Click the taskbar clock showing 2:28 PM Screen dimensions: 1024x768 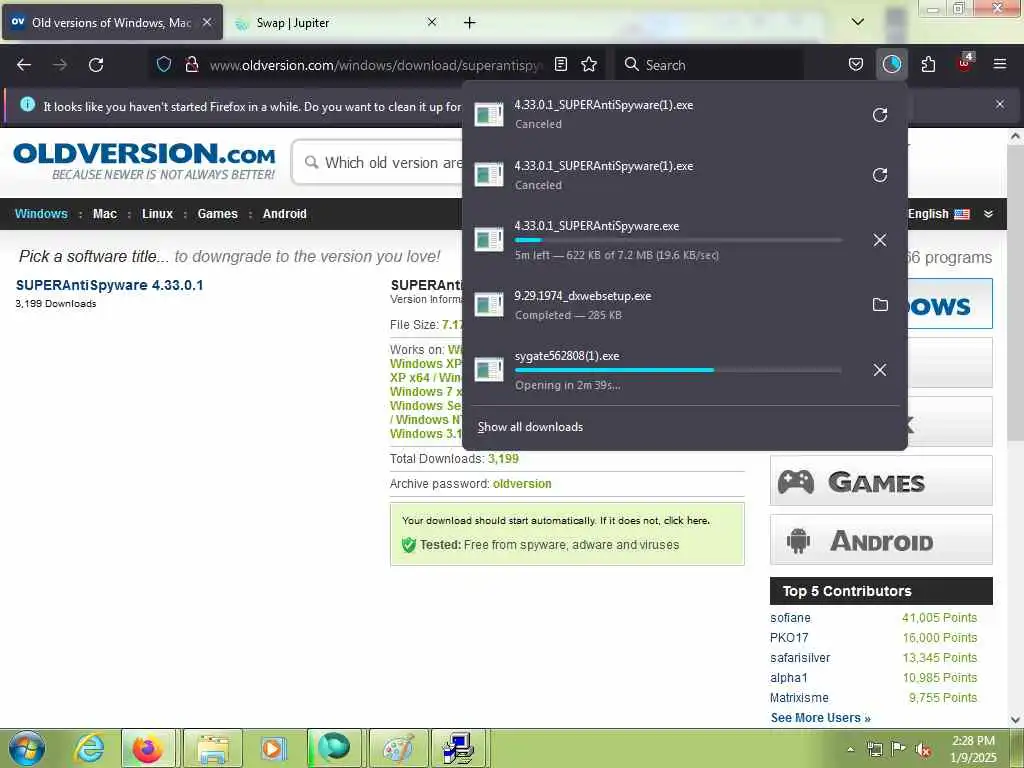[x=973, y=749]
